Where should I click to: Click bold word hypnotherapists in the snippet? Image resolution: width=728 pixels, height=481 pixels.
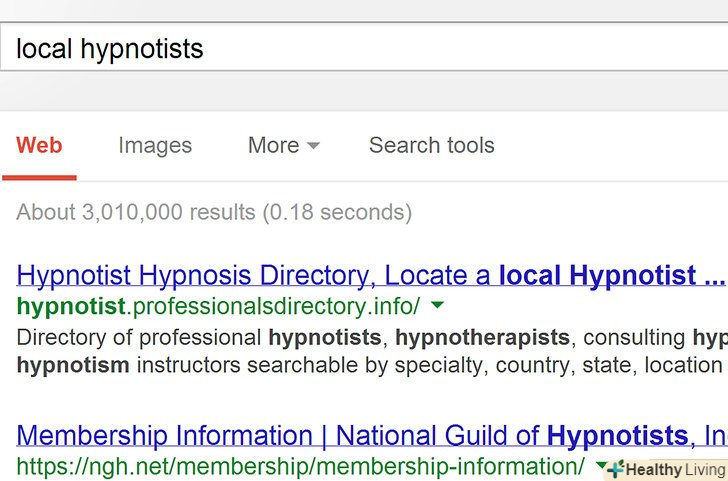click(482, 337)
